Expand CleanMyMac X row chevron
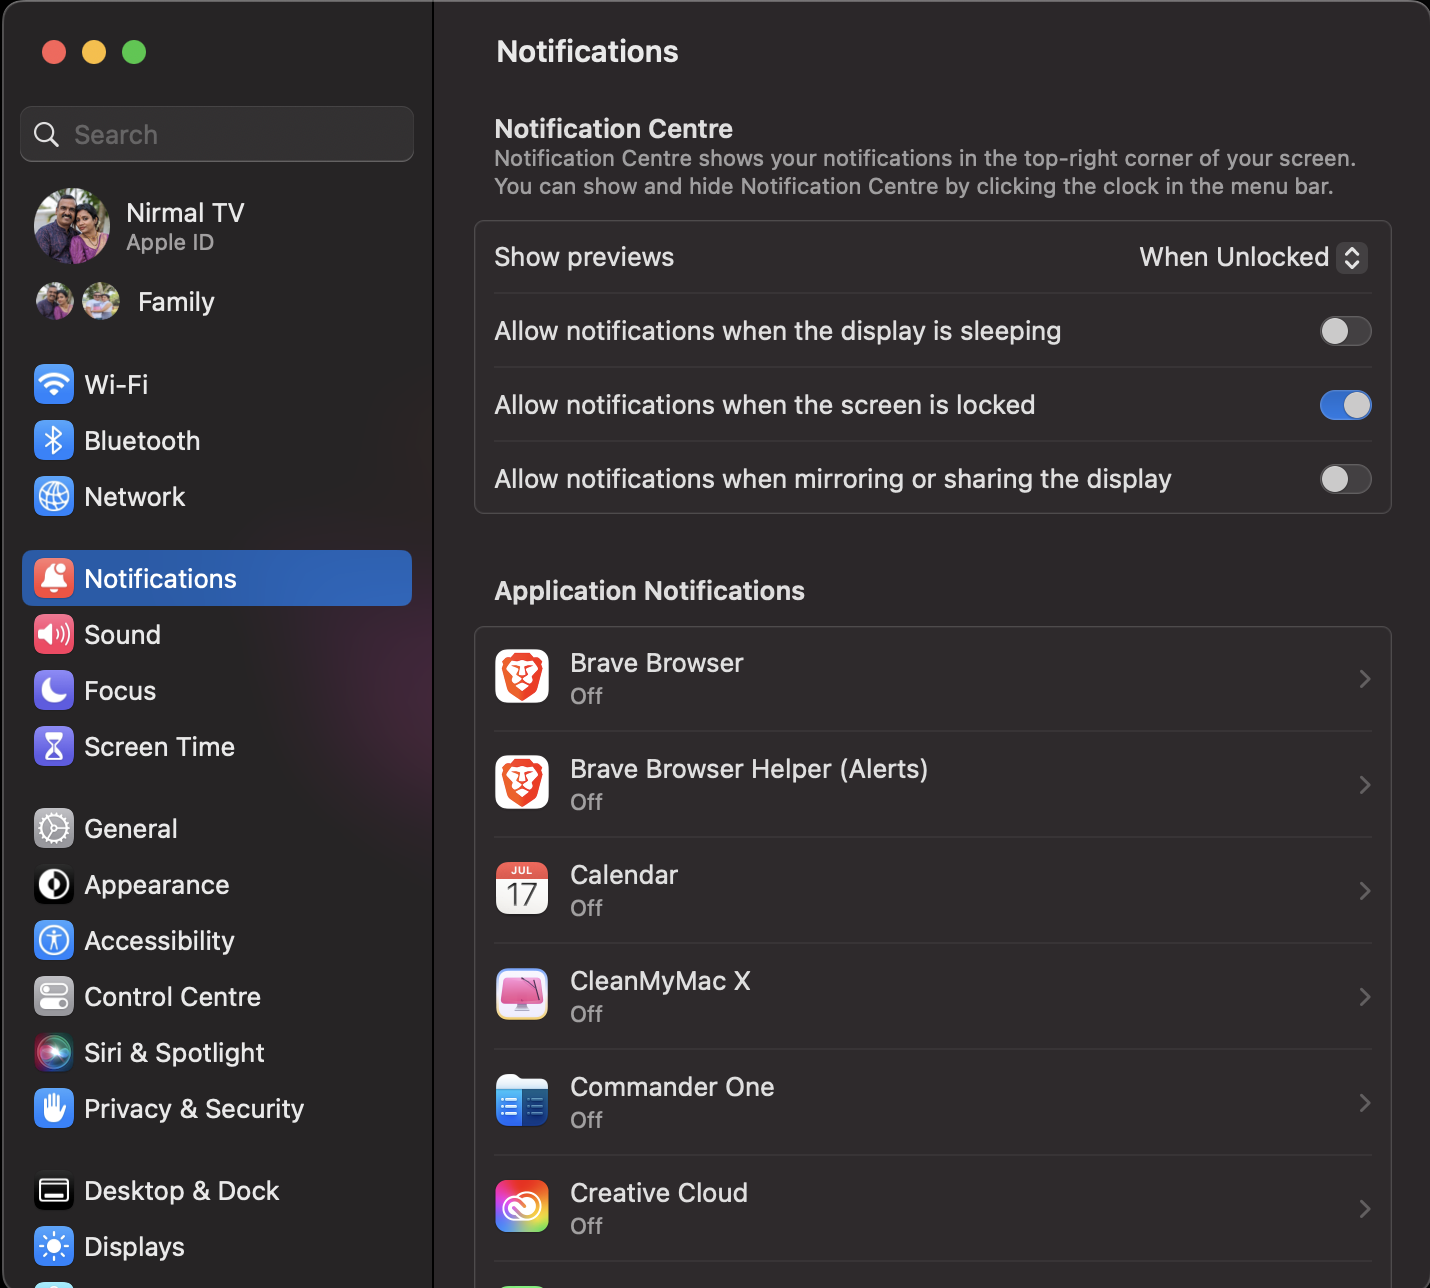The height and width of the screenshot is (1288, 1430). pos(1365,997)
